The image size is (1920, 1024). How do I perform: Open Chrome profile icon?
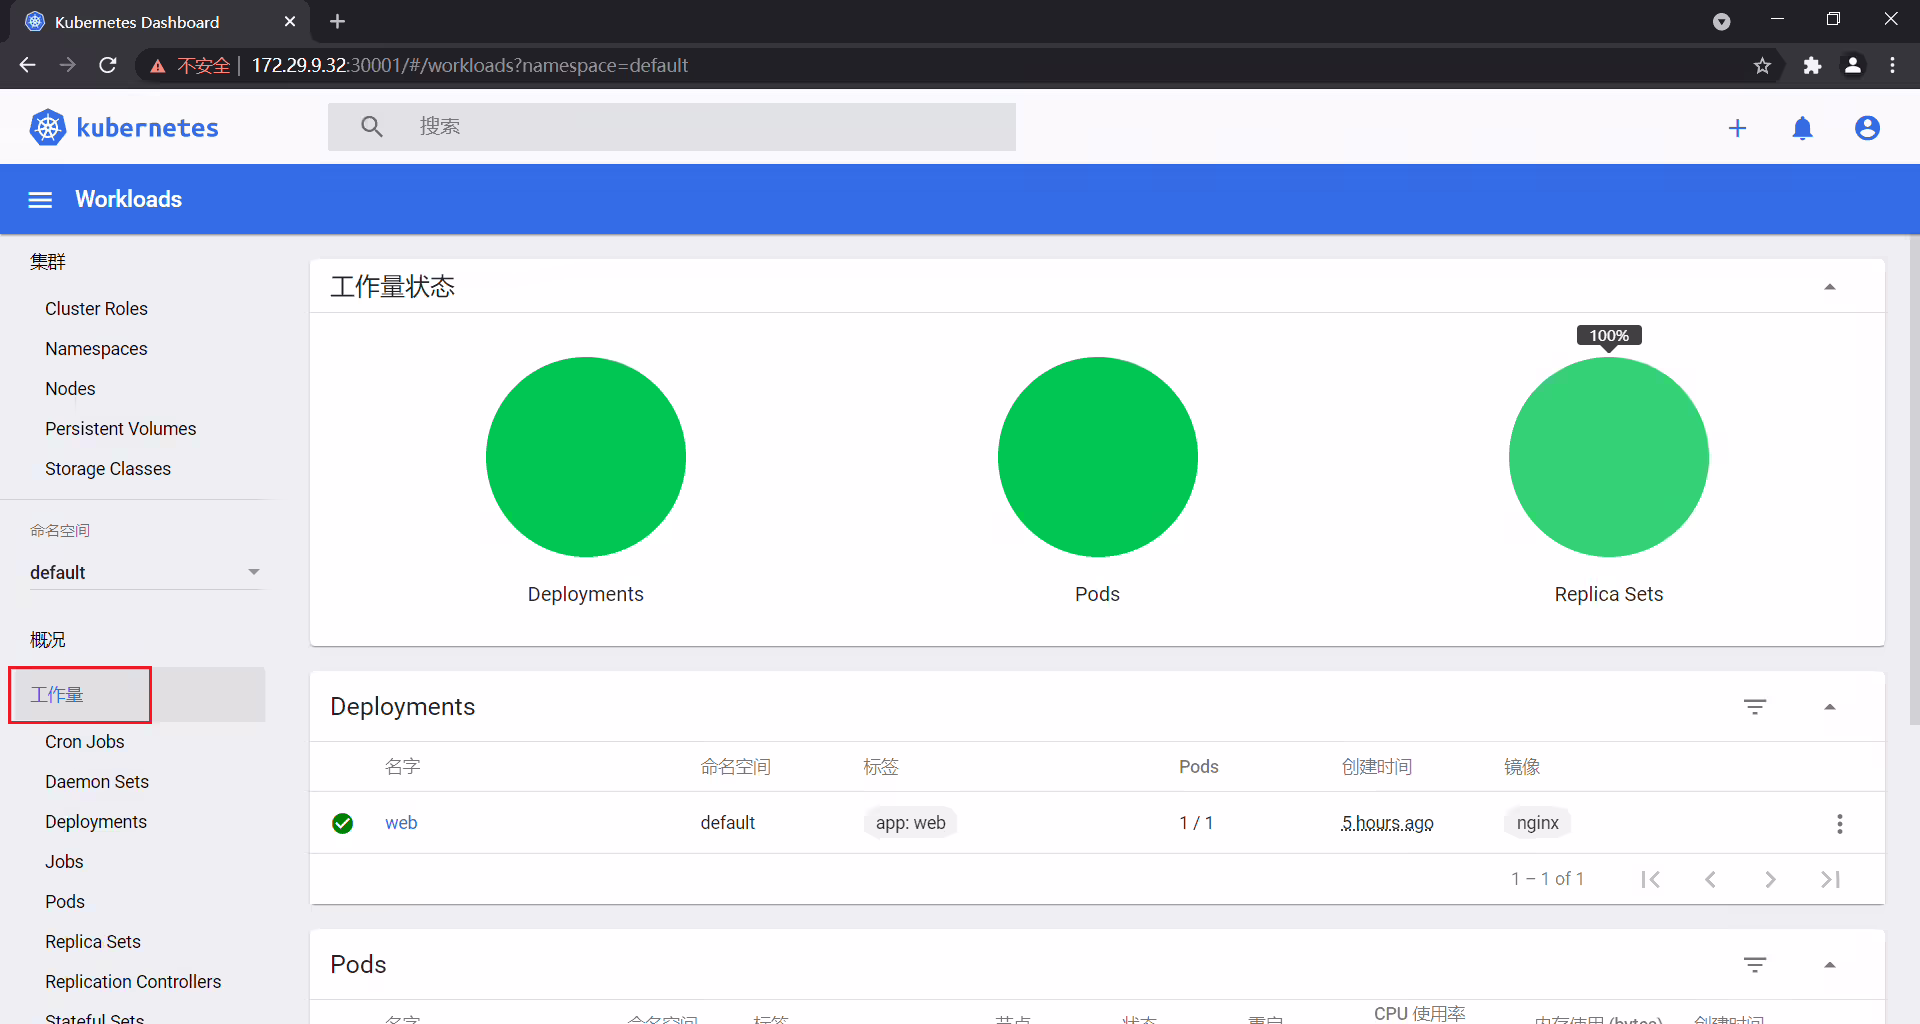(1853, 65)
